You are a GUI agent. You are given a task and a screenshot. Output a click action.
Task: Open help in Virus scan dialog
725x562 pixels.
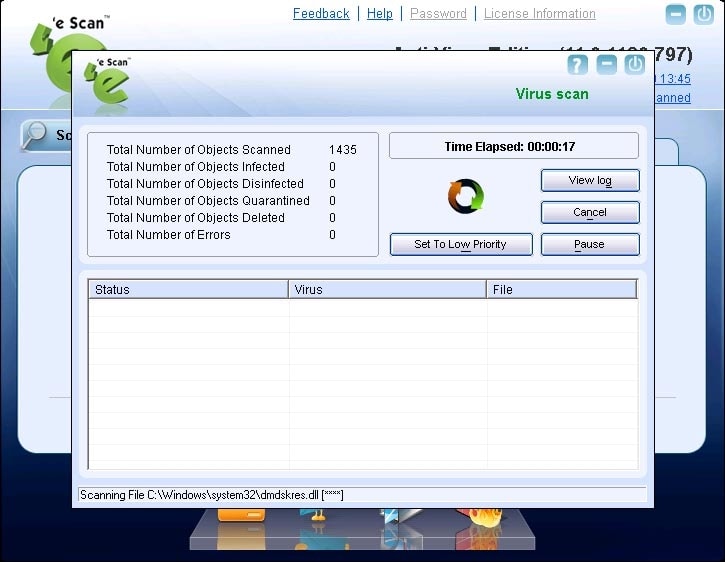coord(577,65)
